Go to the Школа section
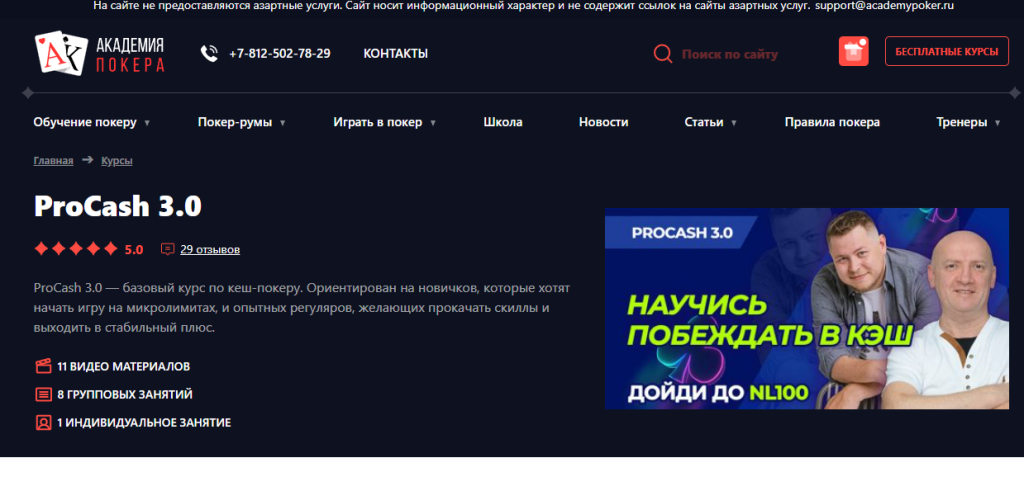 [503, 122]
